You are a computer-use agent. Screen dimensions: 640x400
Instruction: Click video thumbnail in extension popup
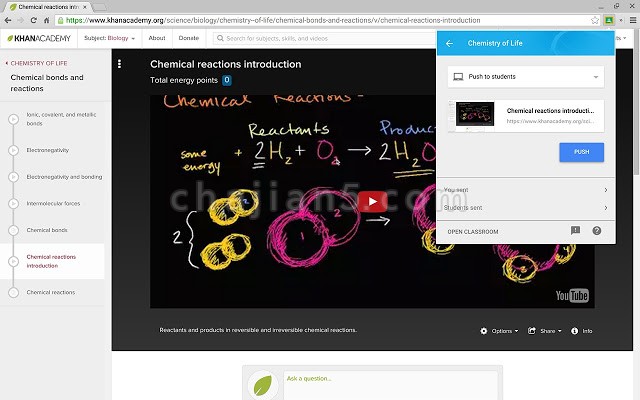coord(475,113)
